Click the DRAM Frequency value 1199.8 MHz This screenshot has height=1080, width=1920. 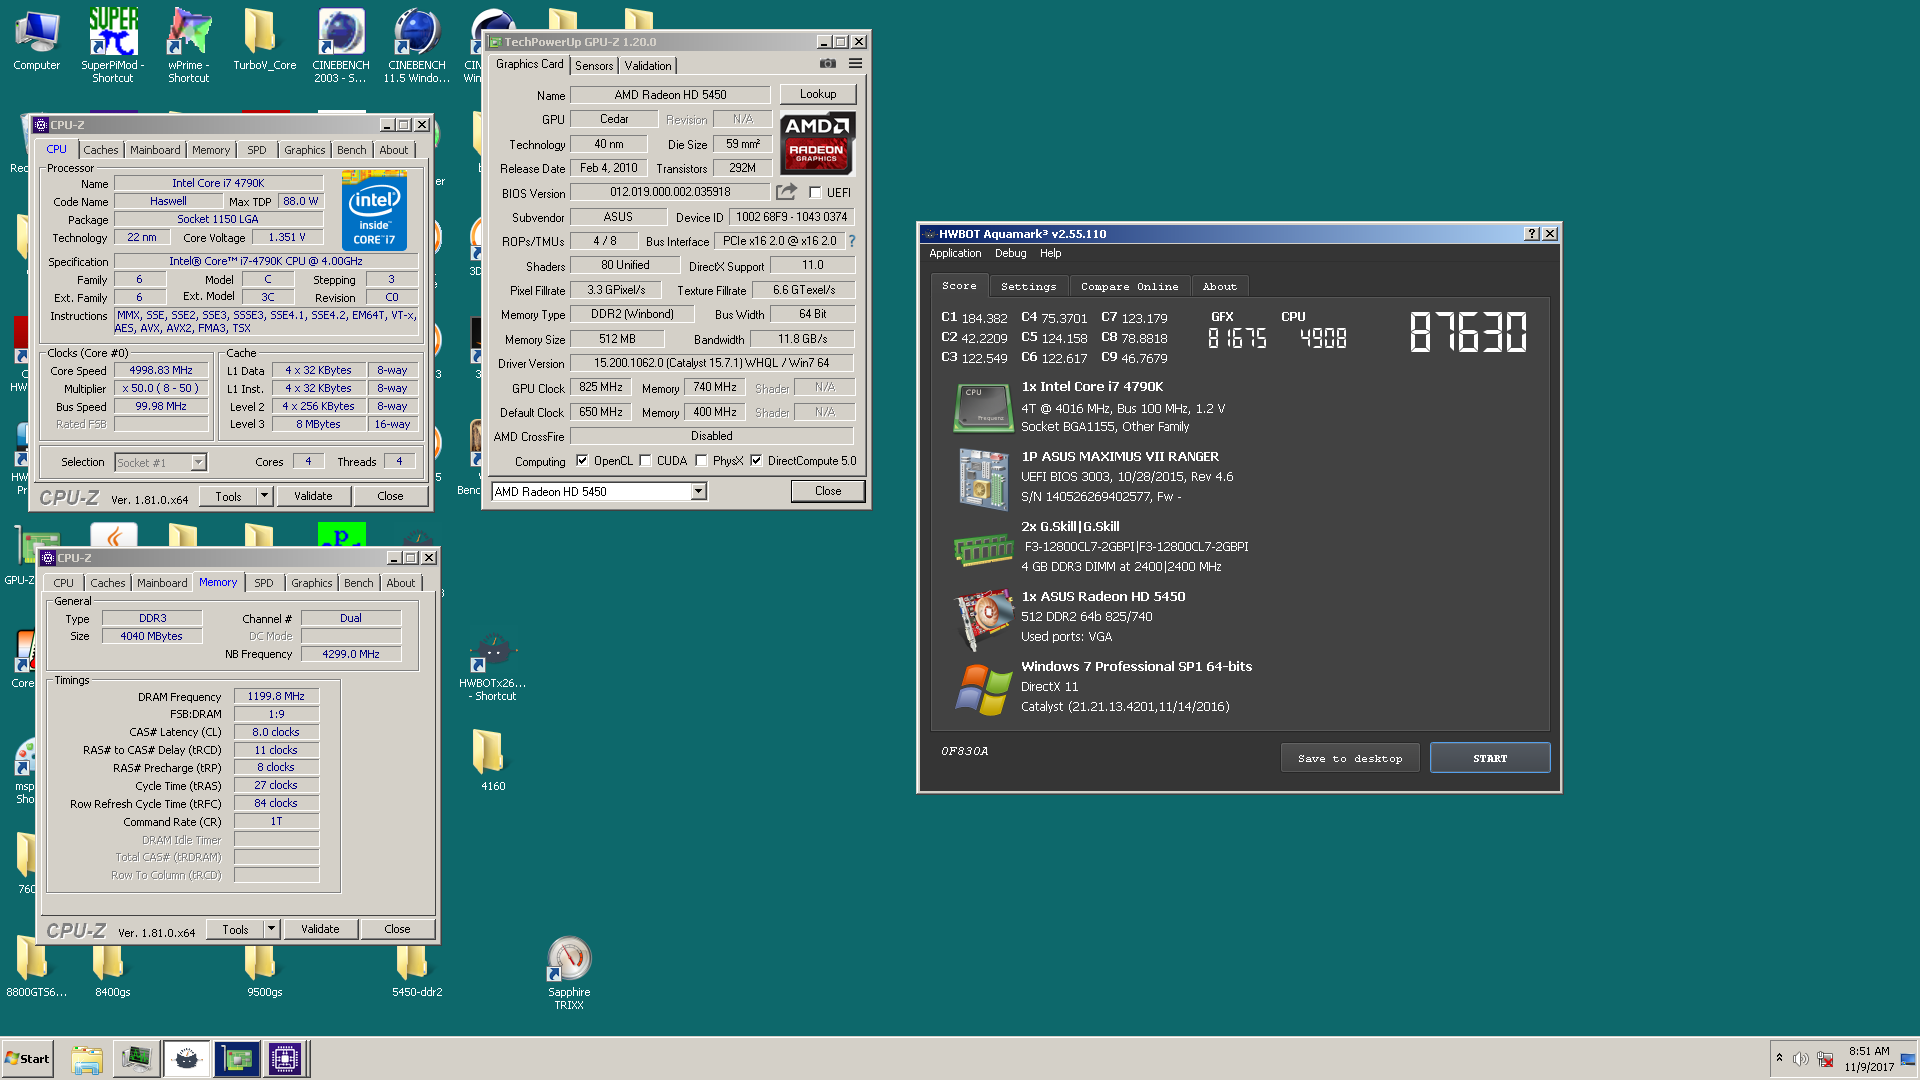coord(276,696)
